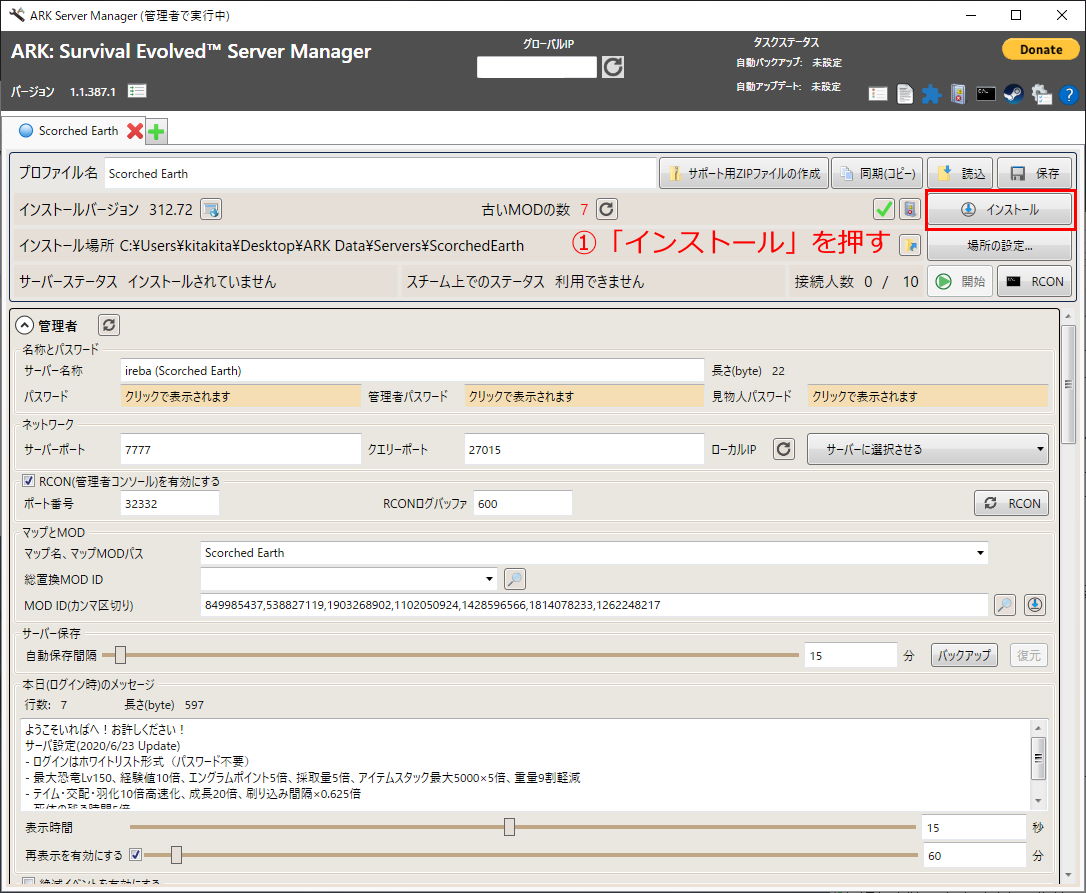Click the auto-save interval value field in 分
Image resolution: width=1086 pixels, height=893 pixels.
(851, 655)
